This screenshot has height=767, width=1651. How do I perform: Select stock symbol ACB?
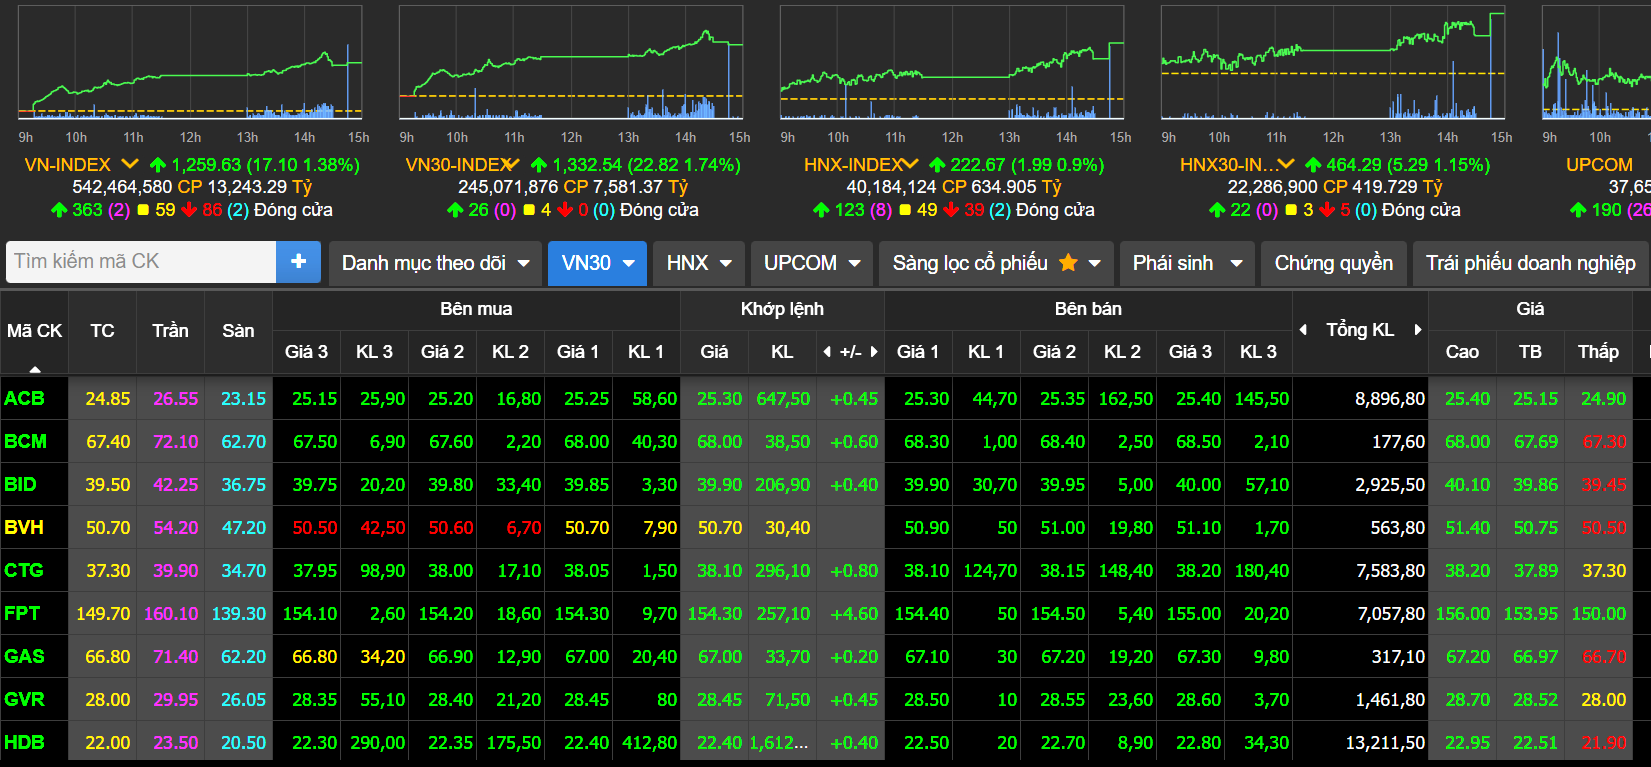coord(24,398)
